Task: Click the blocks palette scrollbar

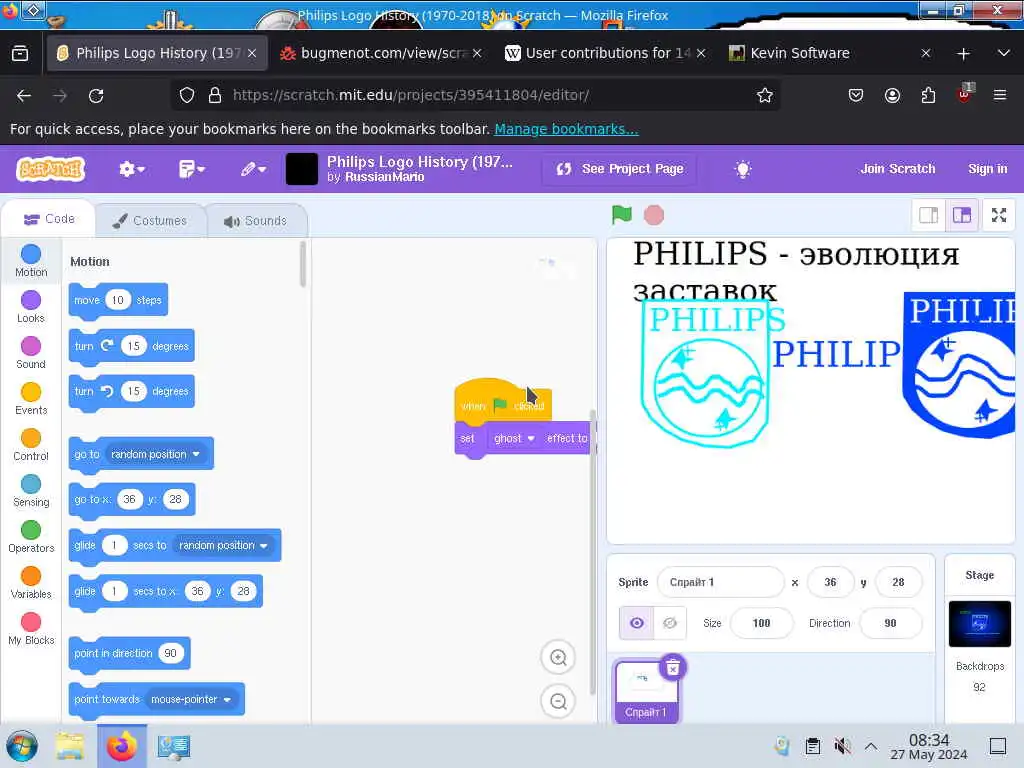Action: click(303, 264)
